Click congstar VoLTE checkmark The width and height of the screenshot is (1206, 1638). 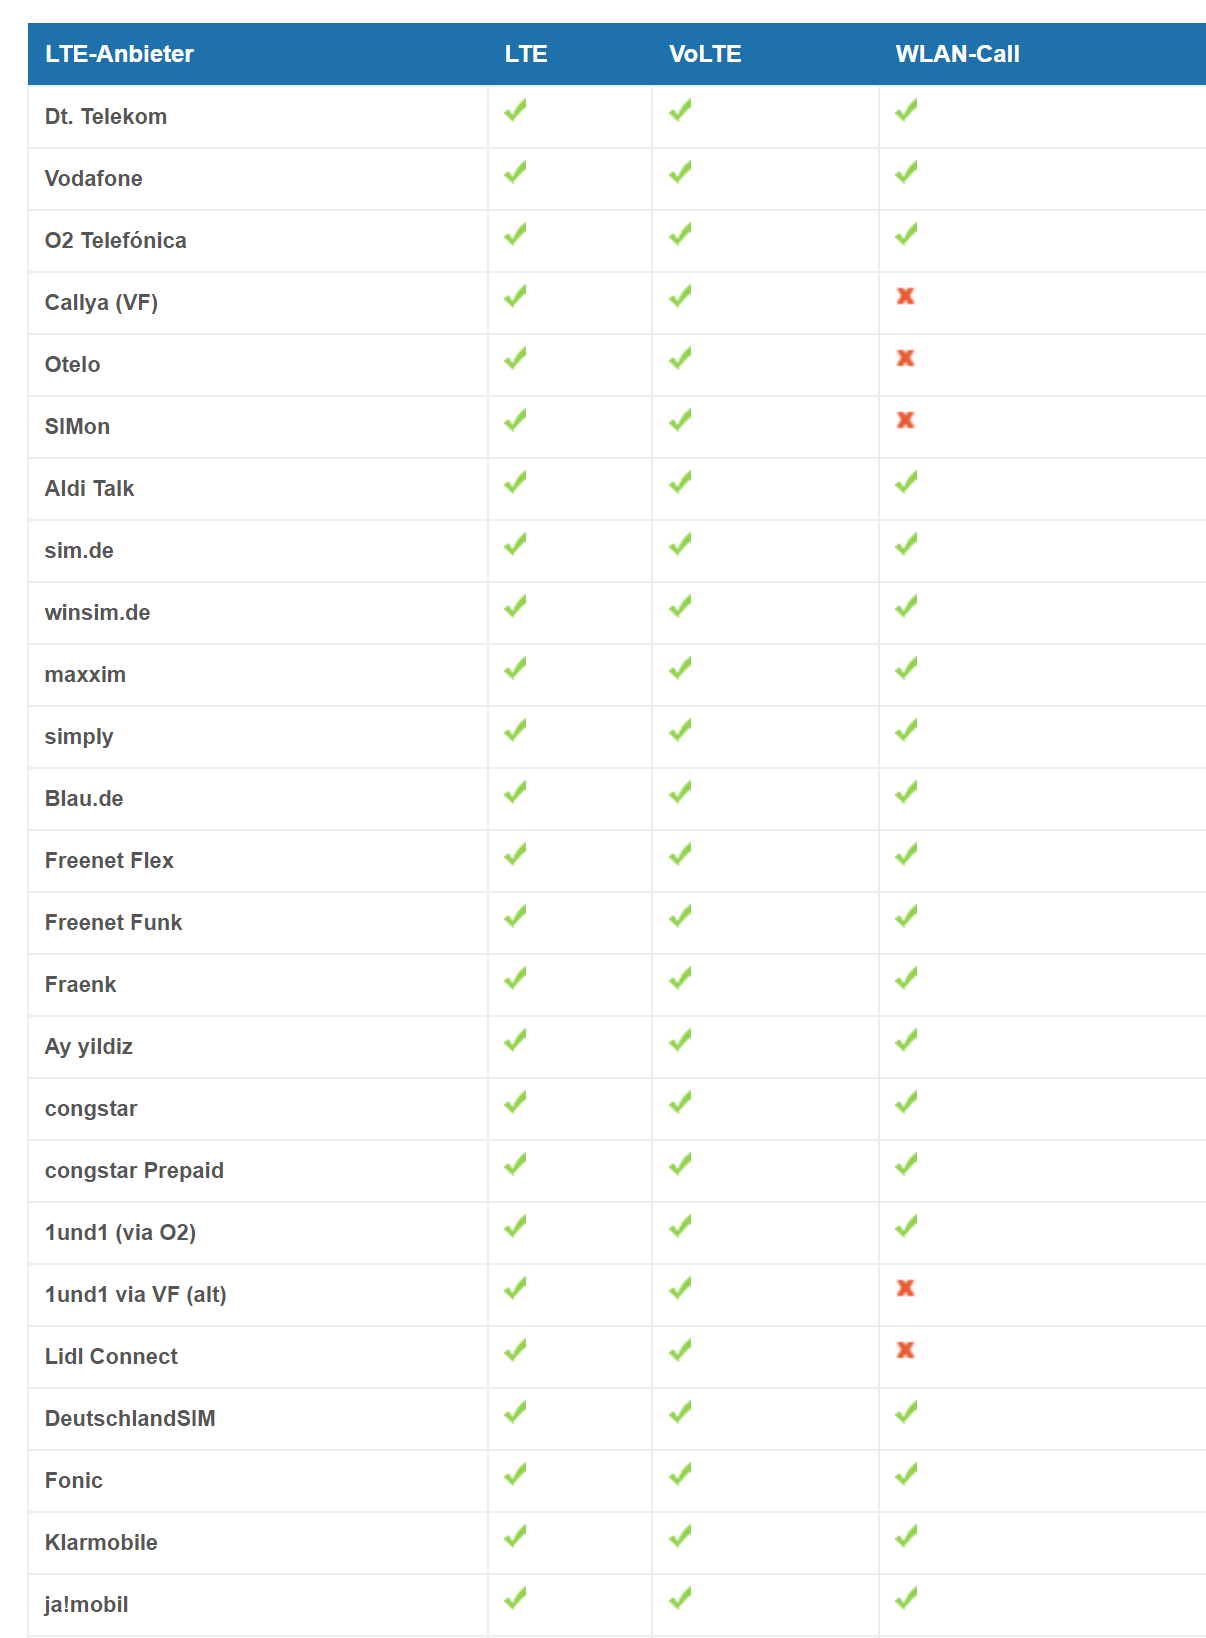pos(680,1102)
